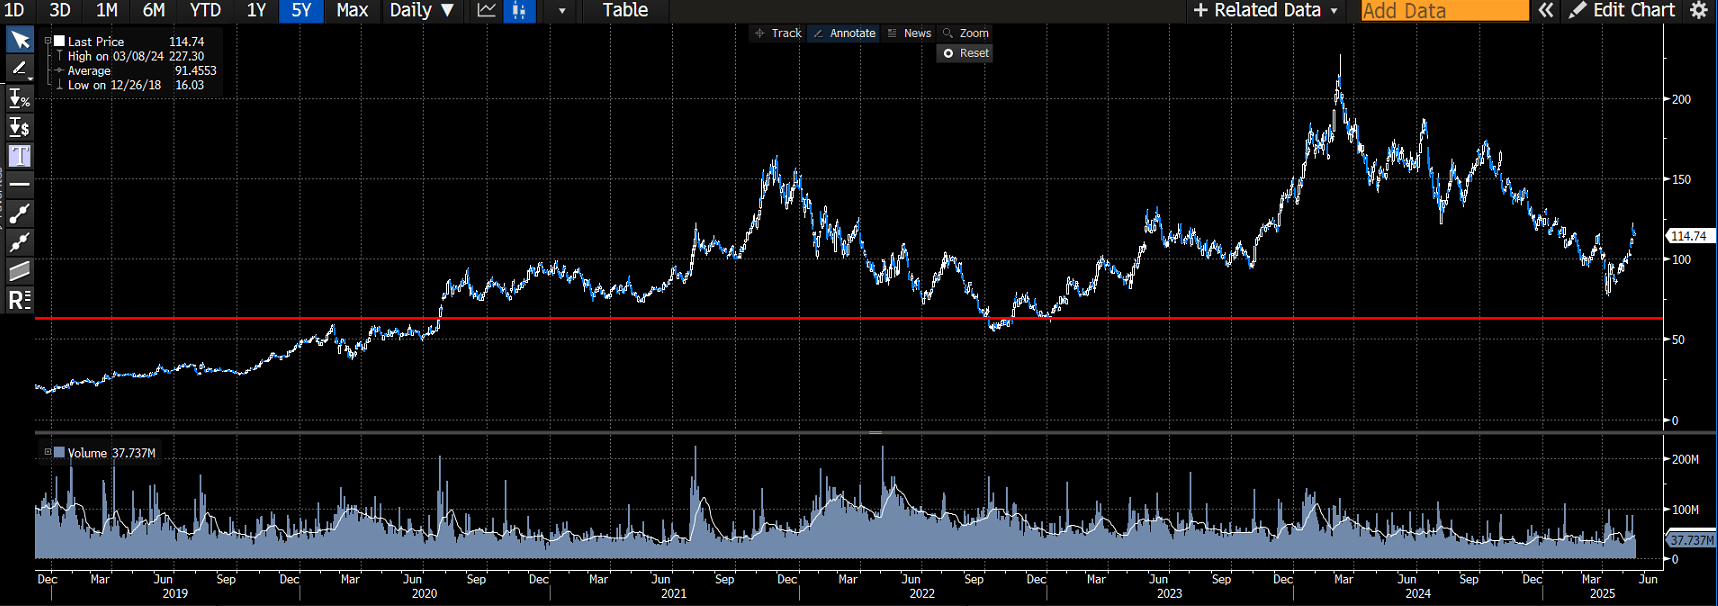Switch to the 1Y time range
The height and width of the screenshot is (606, 1718).
coord(256,10)
